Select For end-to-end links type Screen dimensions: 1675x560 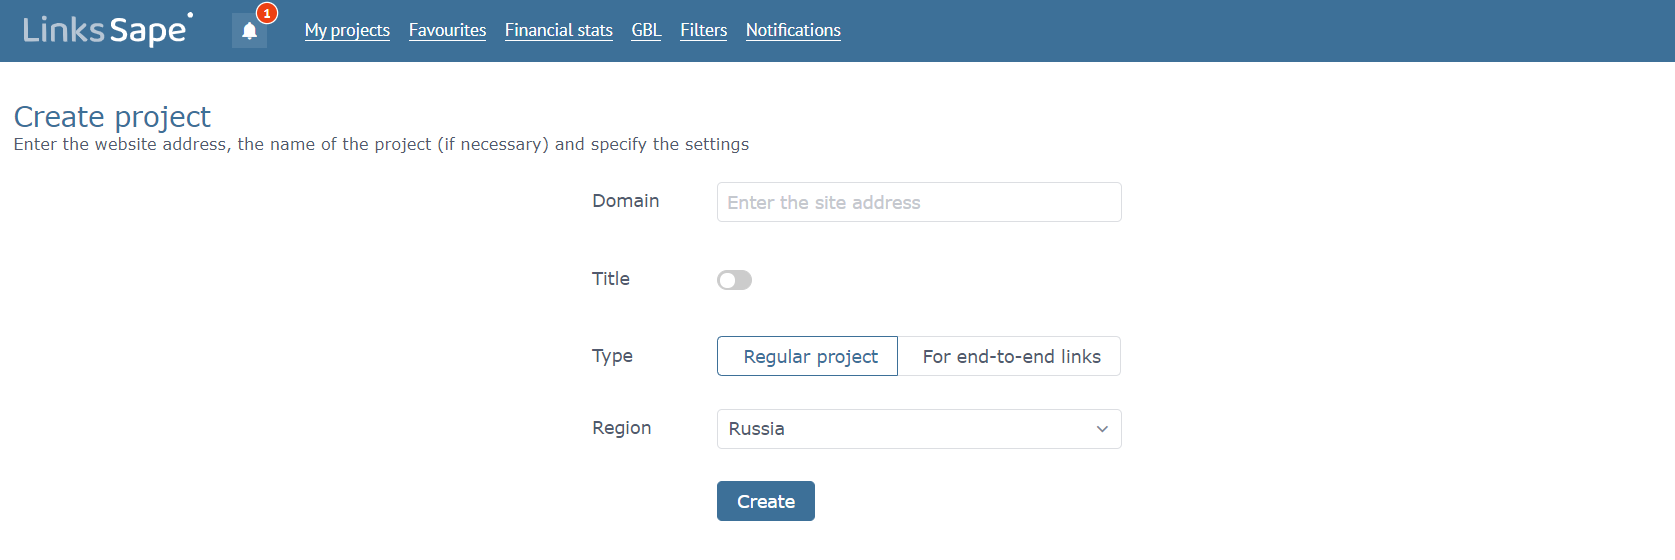click(1010, 356)
